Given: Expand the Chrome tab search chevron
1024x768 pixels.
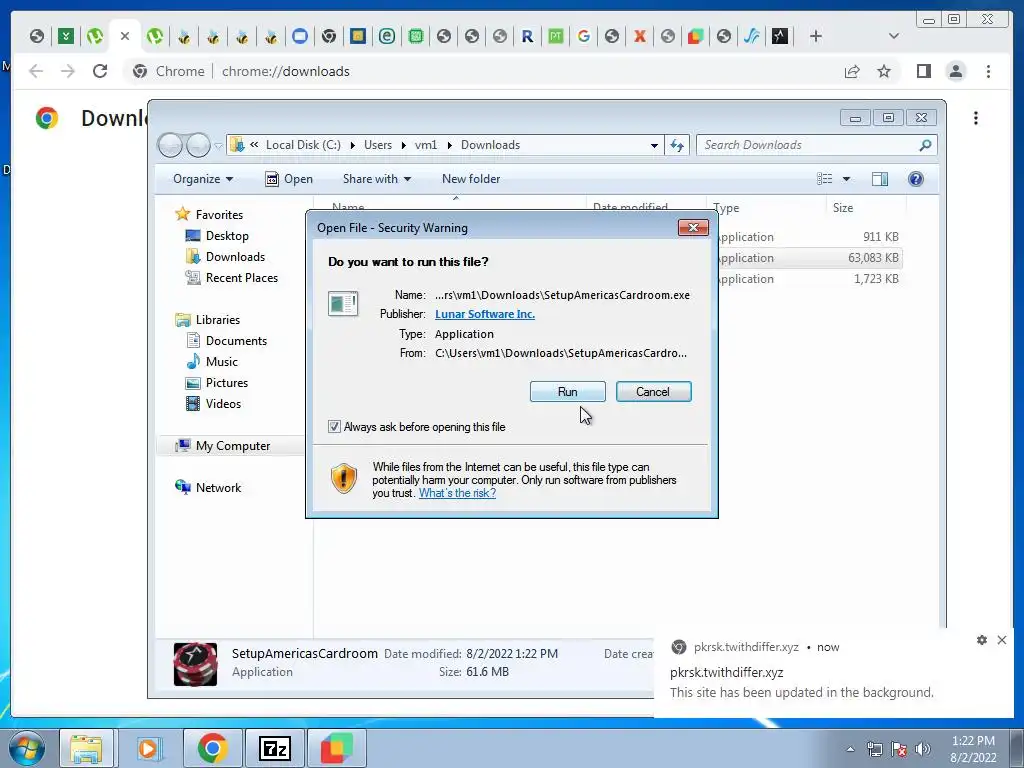Looking at the screenshot, I should [894, 37].
